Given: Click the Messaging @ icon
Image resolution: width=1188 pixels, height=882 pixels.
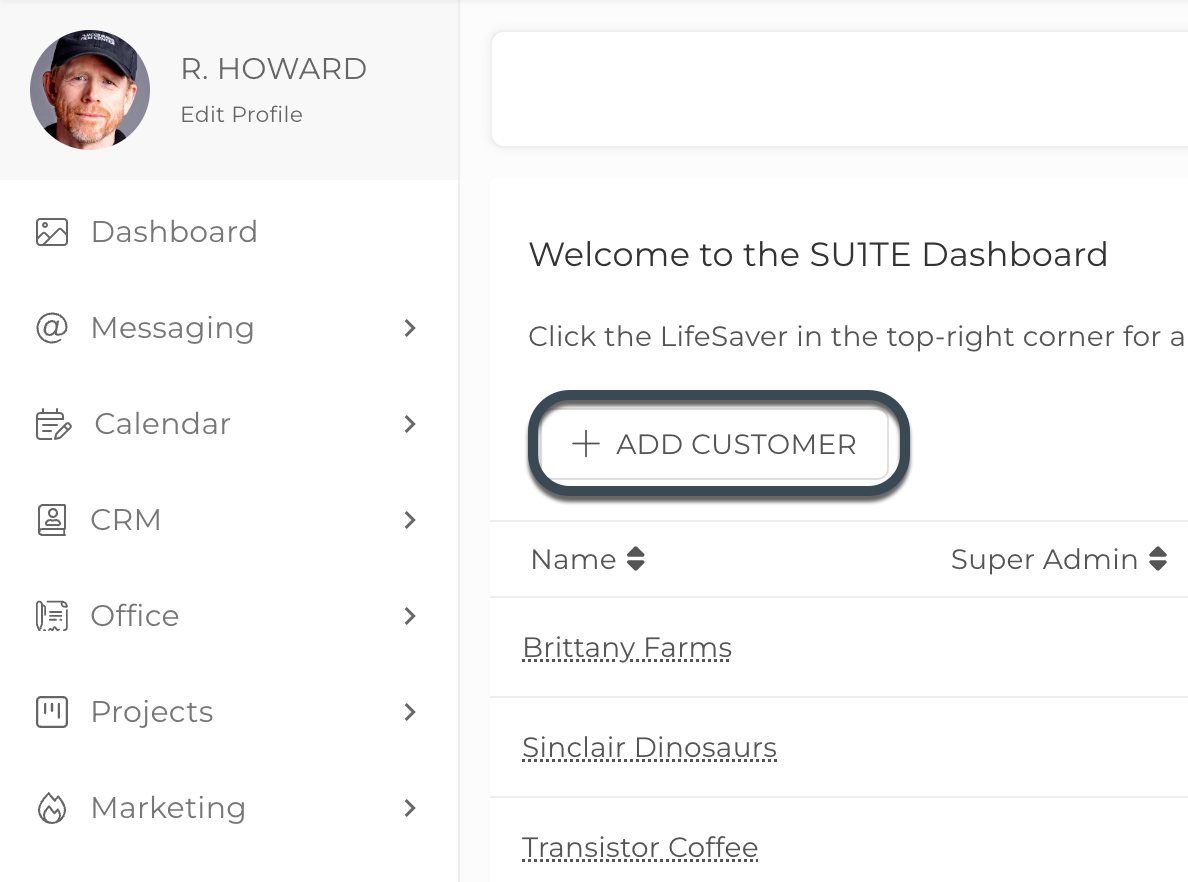Looking at the screenshot, I should click(x=52, y=328).
